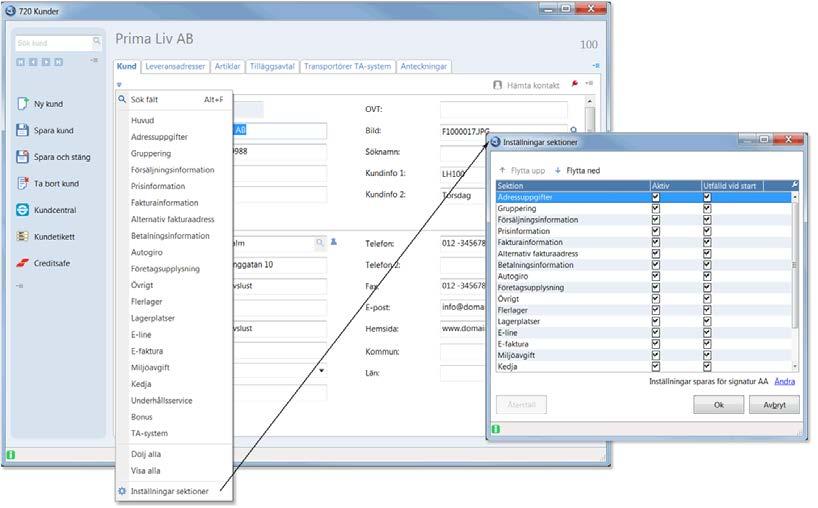Click the Flytta ned arrow icon

pyautogui.click(x=558, y=170)
